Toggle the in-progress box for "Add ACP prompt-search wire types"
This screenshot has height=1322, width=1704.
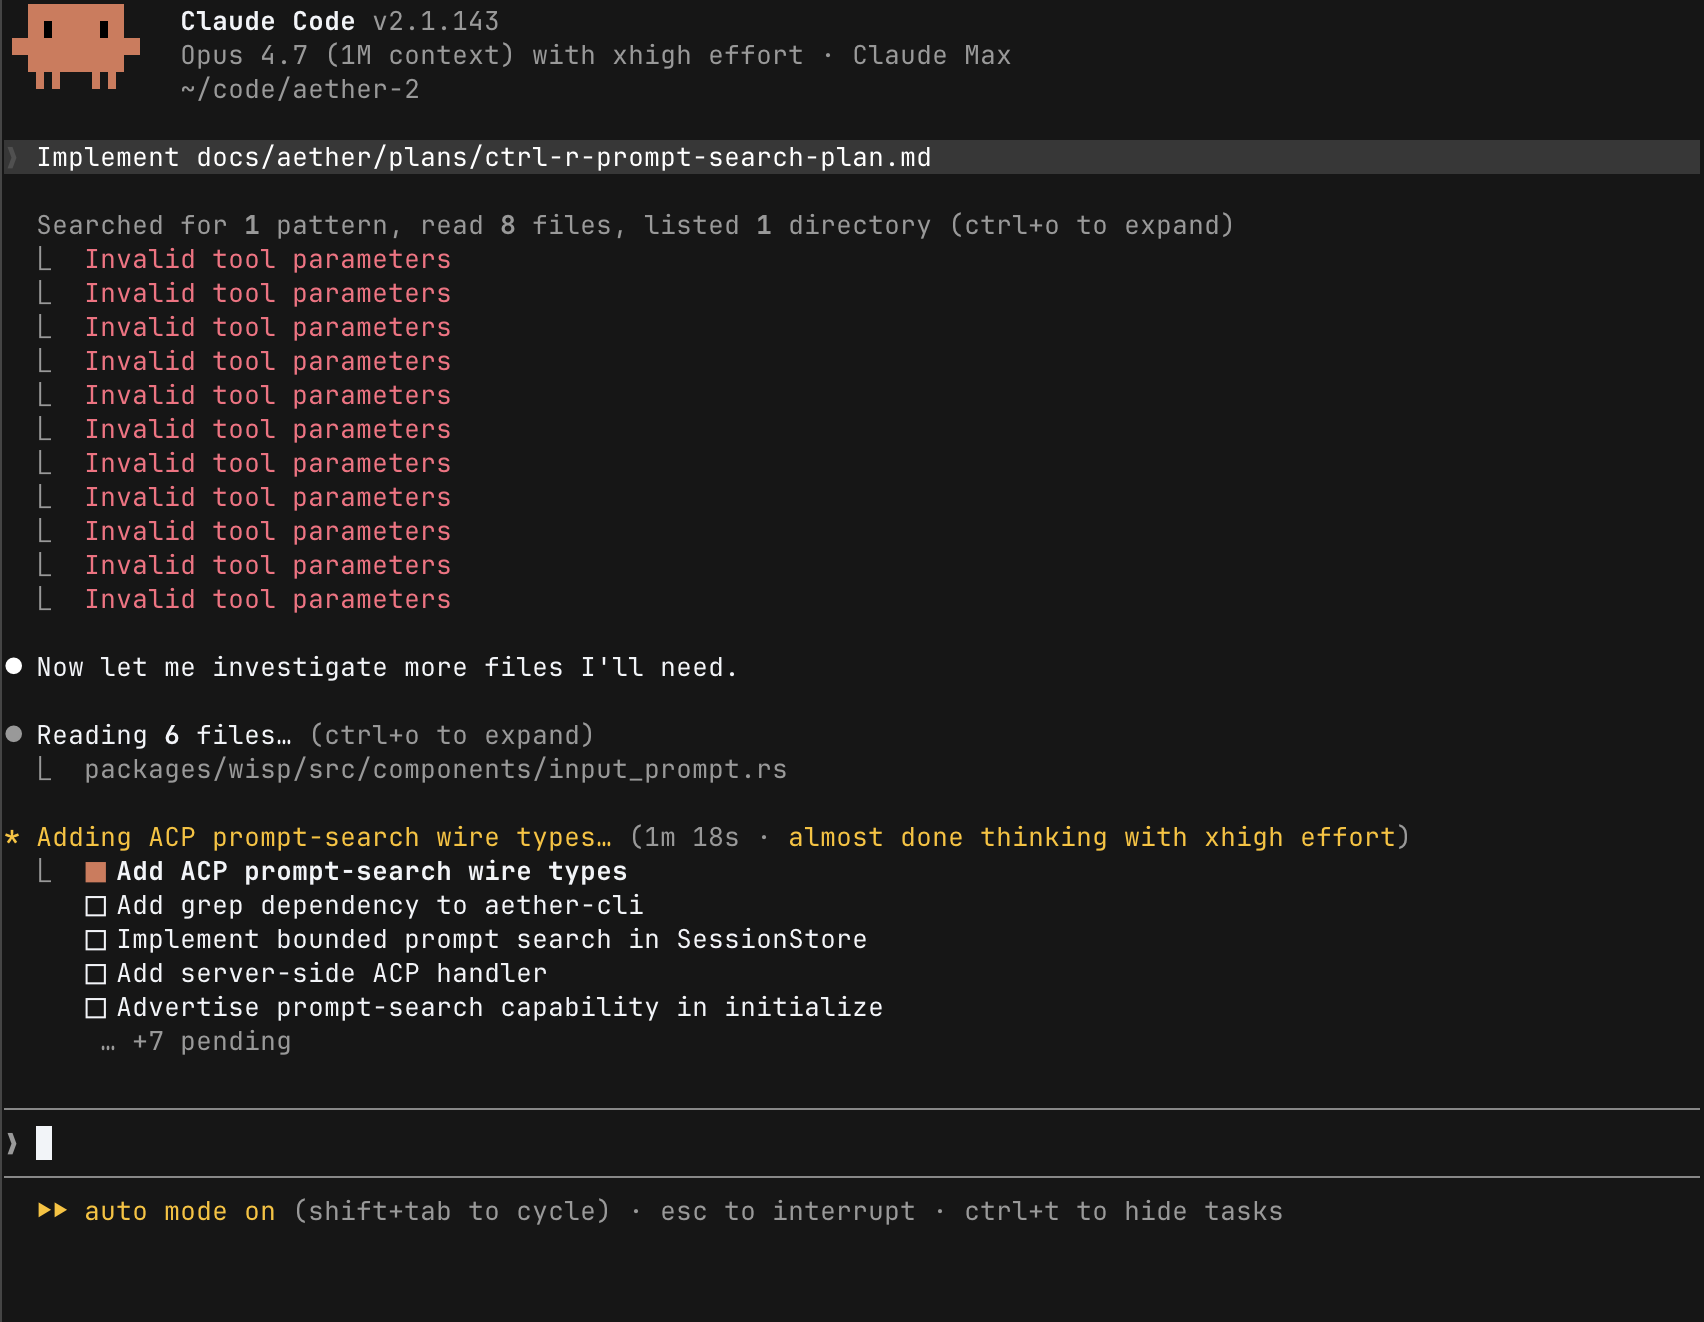[96, 872]
